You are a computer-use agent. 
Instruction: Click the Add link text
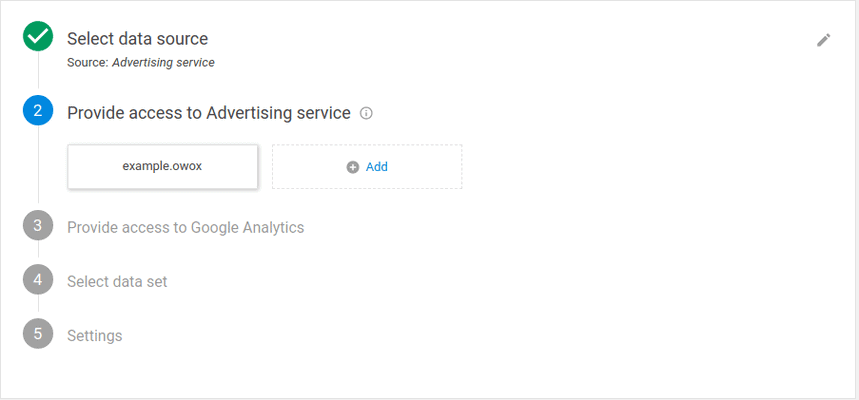coord(377,167)
